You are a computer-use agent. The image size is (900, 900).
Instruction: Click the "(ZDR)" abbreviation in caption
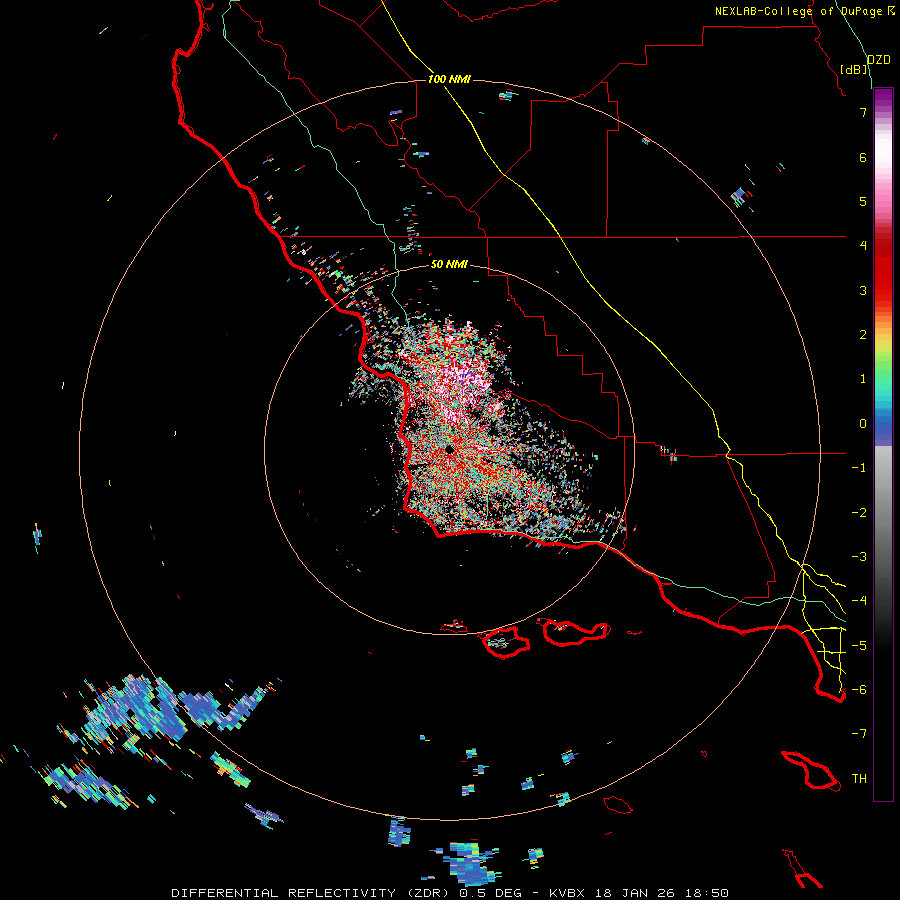tap(428, 893)
